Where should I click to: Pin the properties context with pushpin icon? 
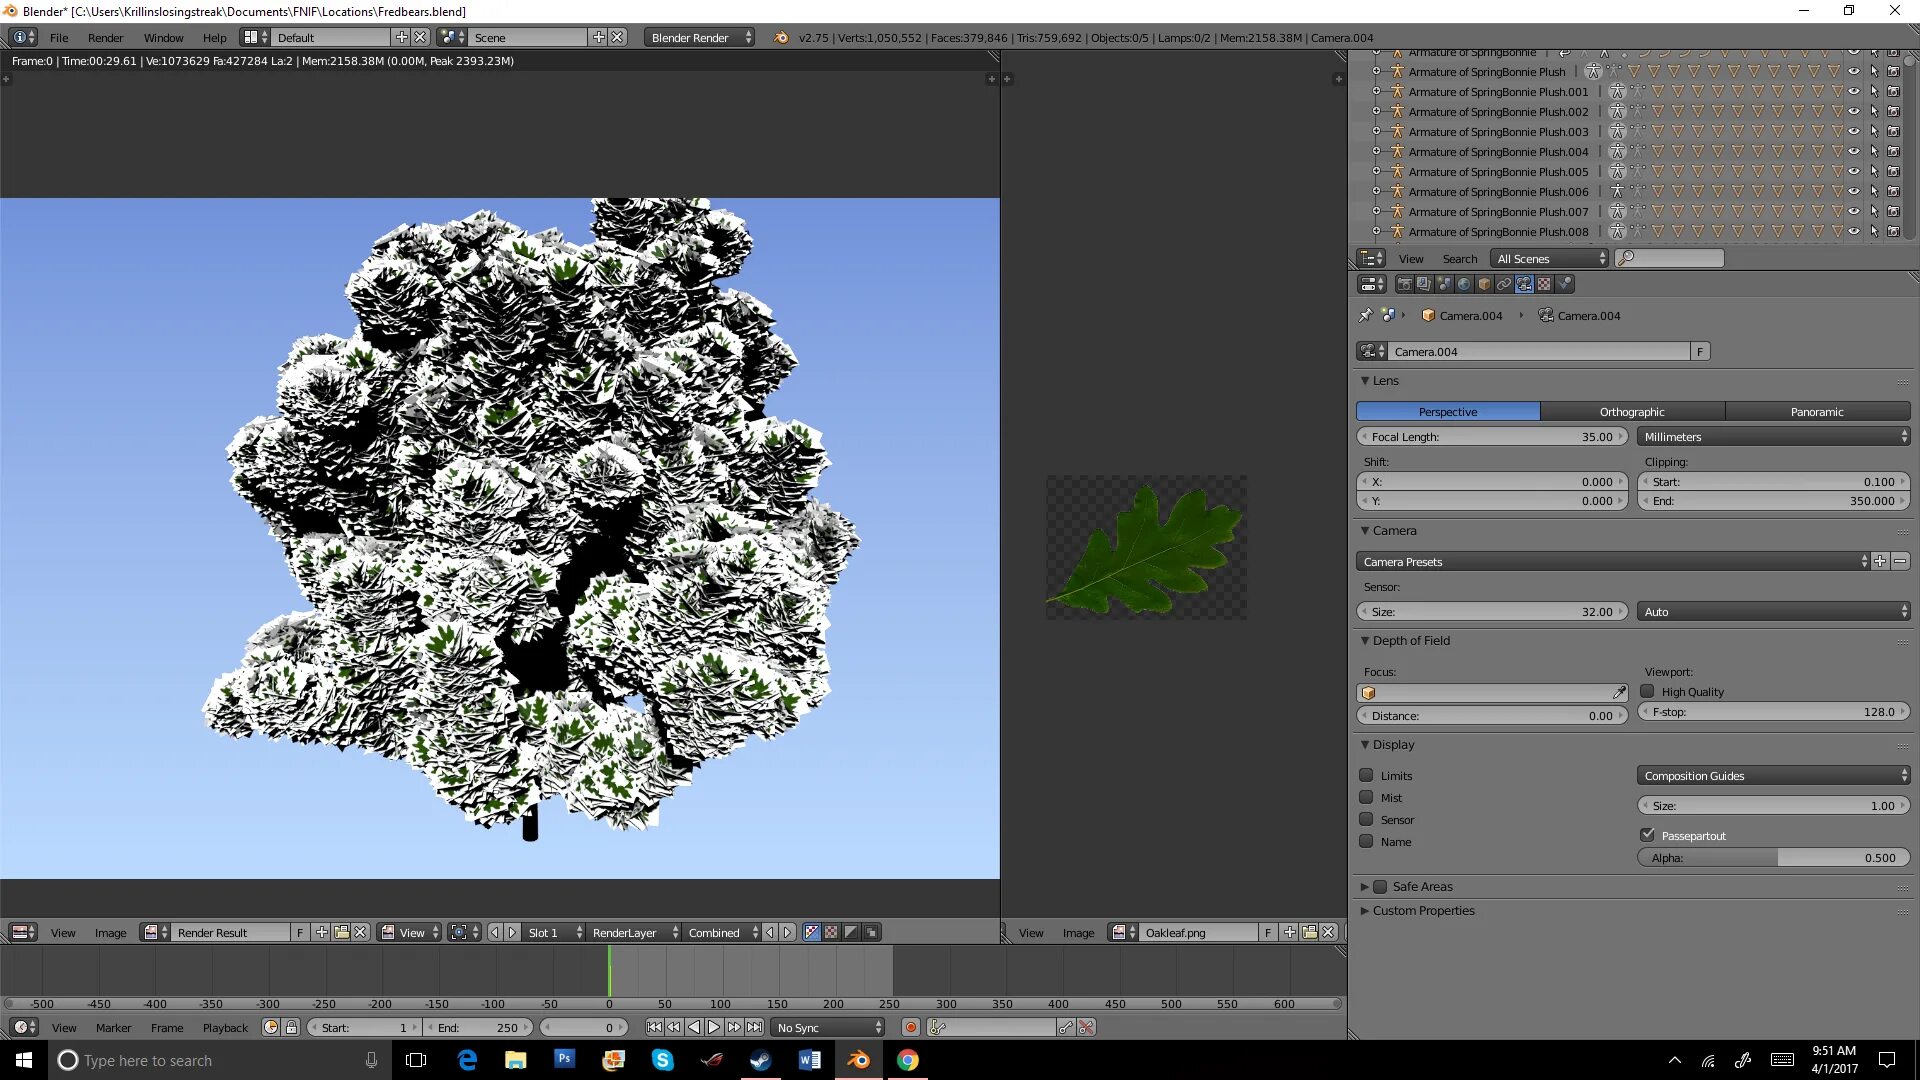[x=1365, y=315]
